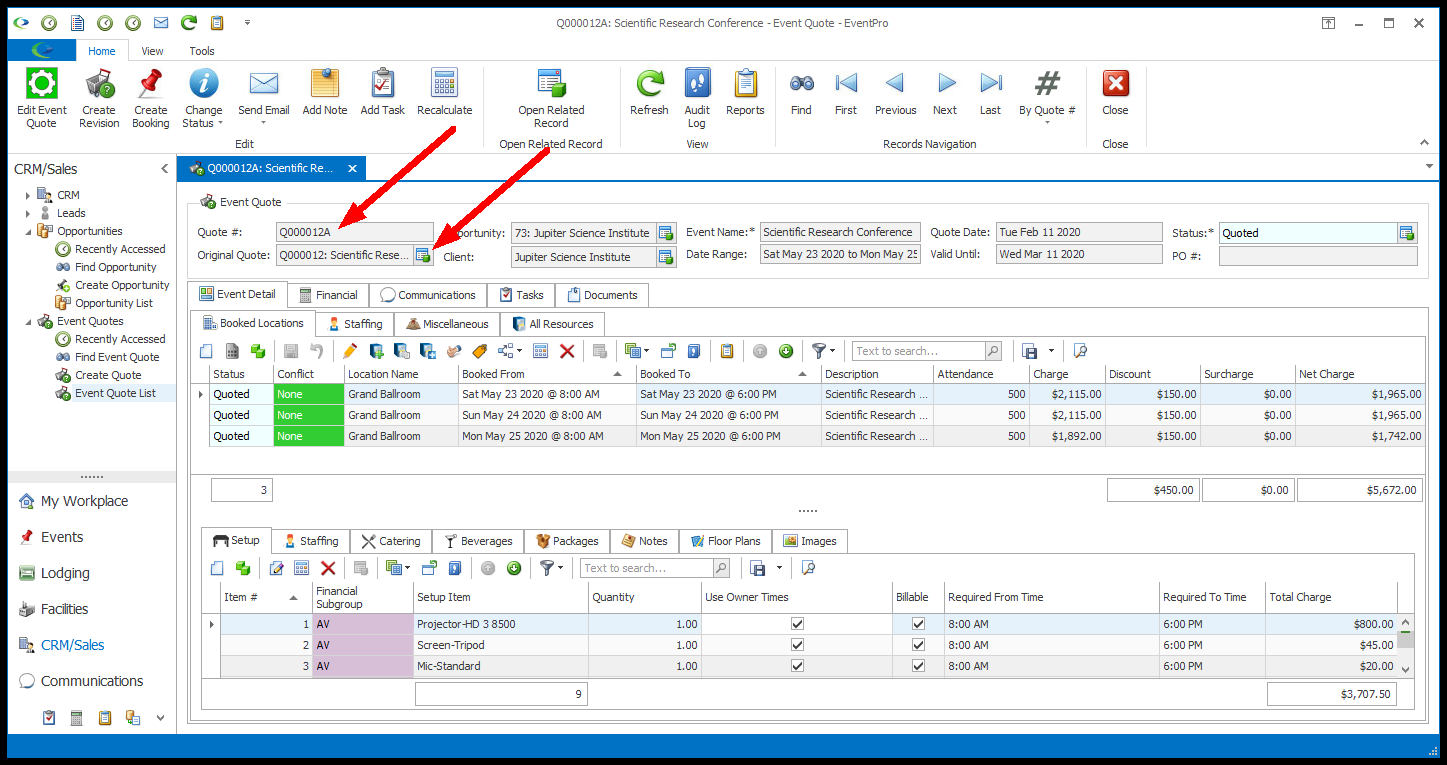The width and height of the screenshot is (1447, 765).
Task: Click the Add Task ribbon icon
Action: pos(383,83)
